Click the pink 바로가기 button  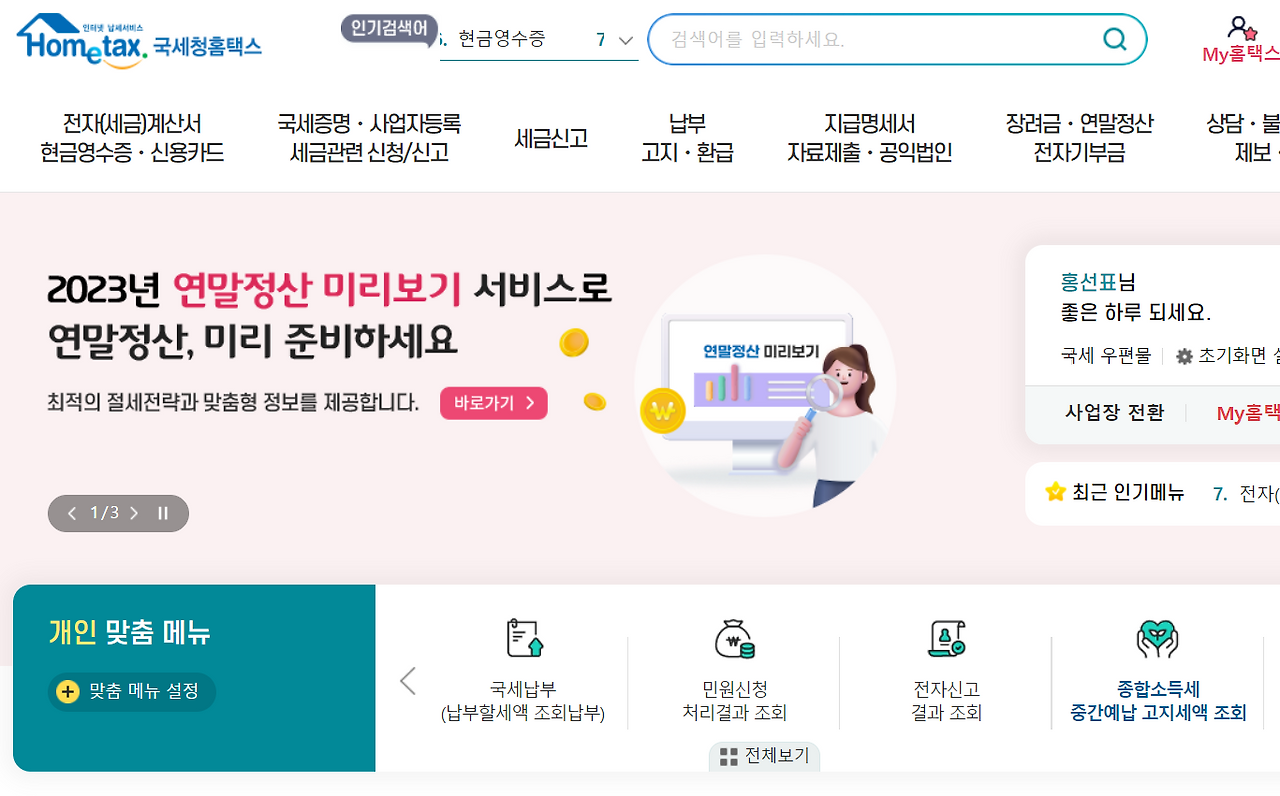(494, 403)
